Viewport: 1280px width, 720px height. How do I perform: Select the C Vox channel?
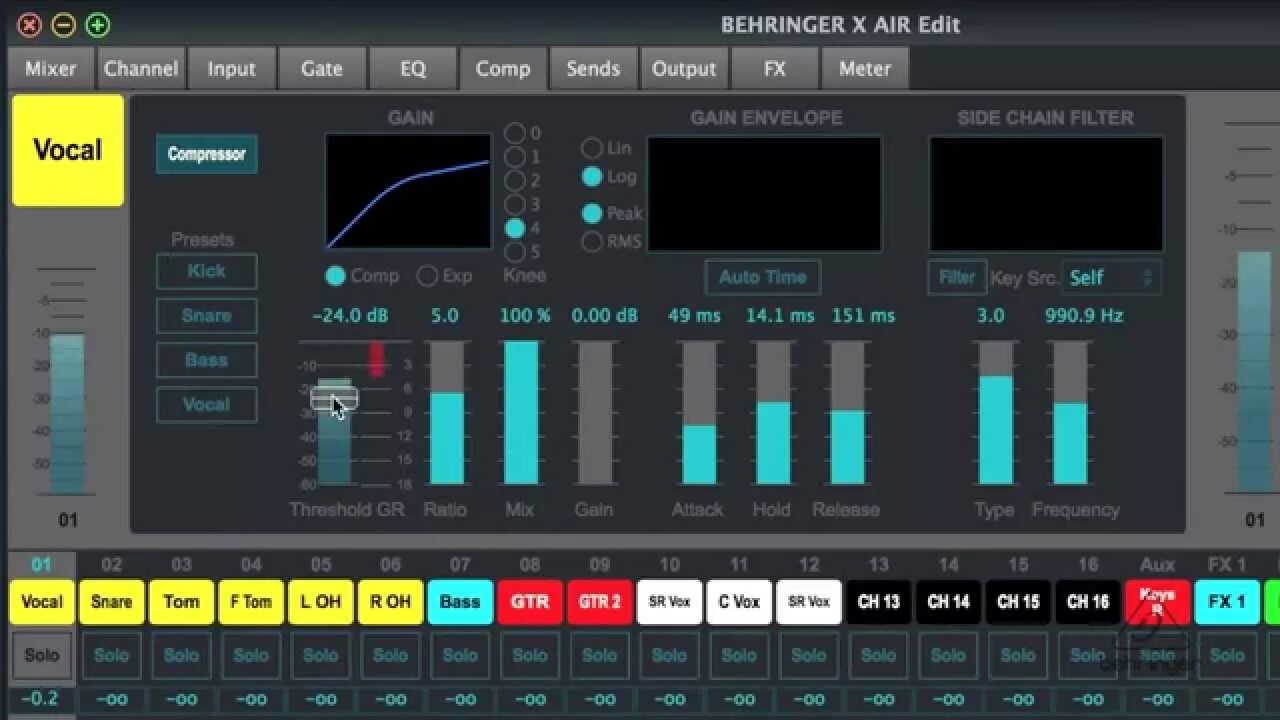739,602
